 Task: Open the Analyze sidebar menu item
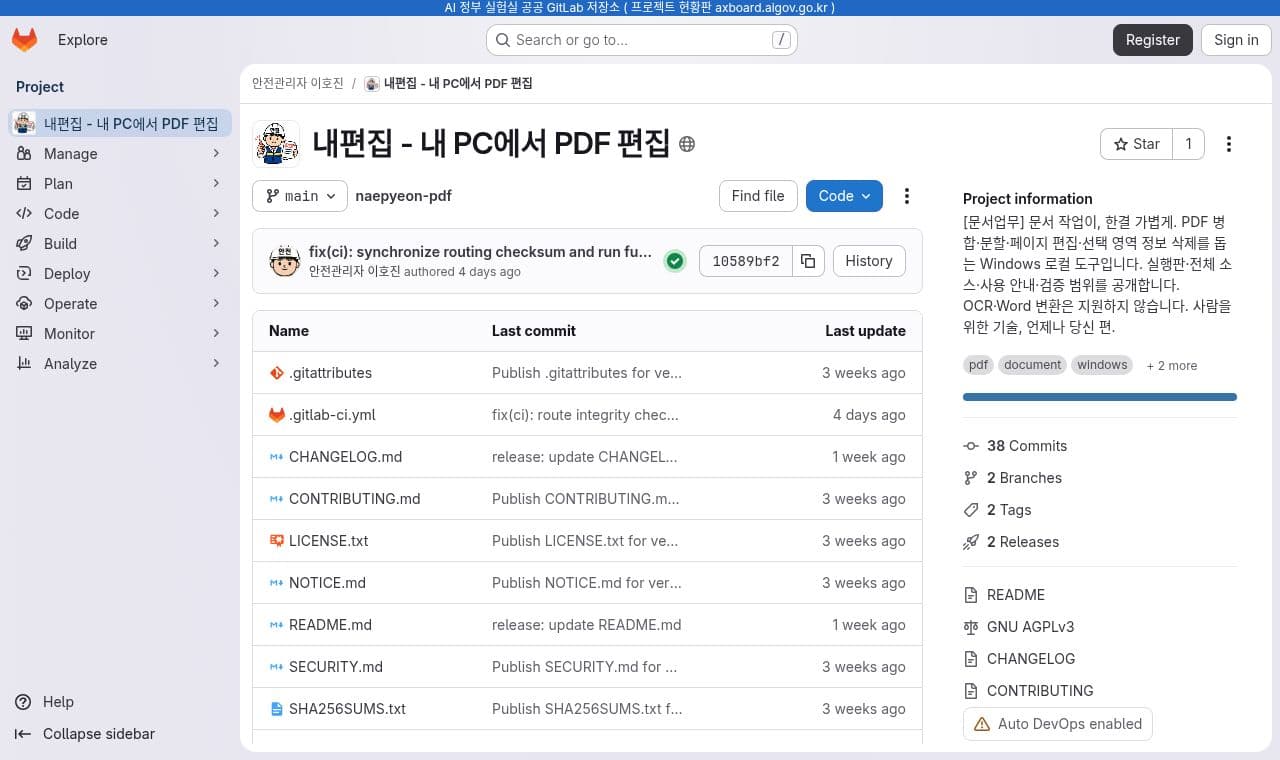(120, 364)
